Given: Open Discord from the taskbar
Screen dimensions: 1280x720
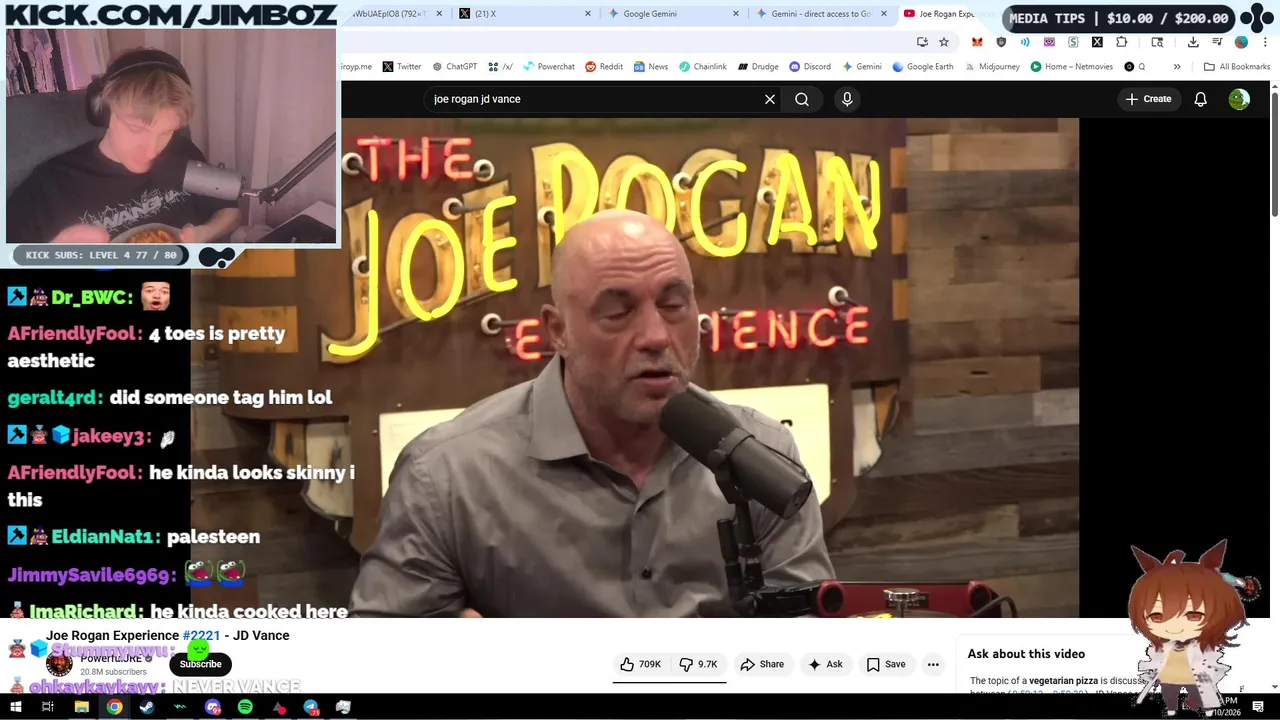Looking at the screenshot, I should [213, 707].
